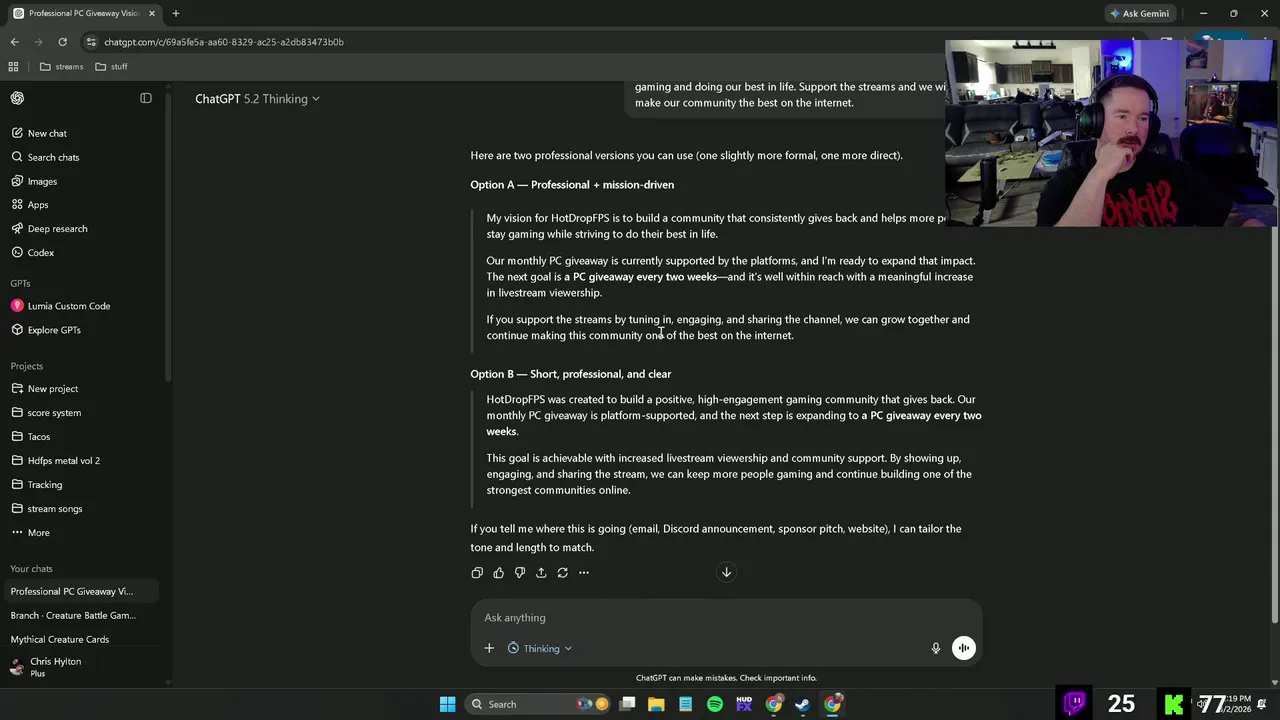Open the Chrome apps grid in bookmarks bar
The image size is (1280, 720).
tap(13, 67)
